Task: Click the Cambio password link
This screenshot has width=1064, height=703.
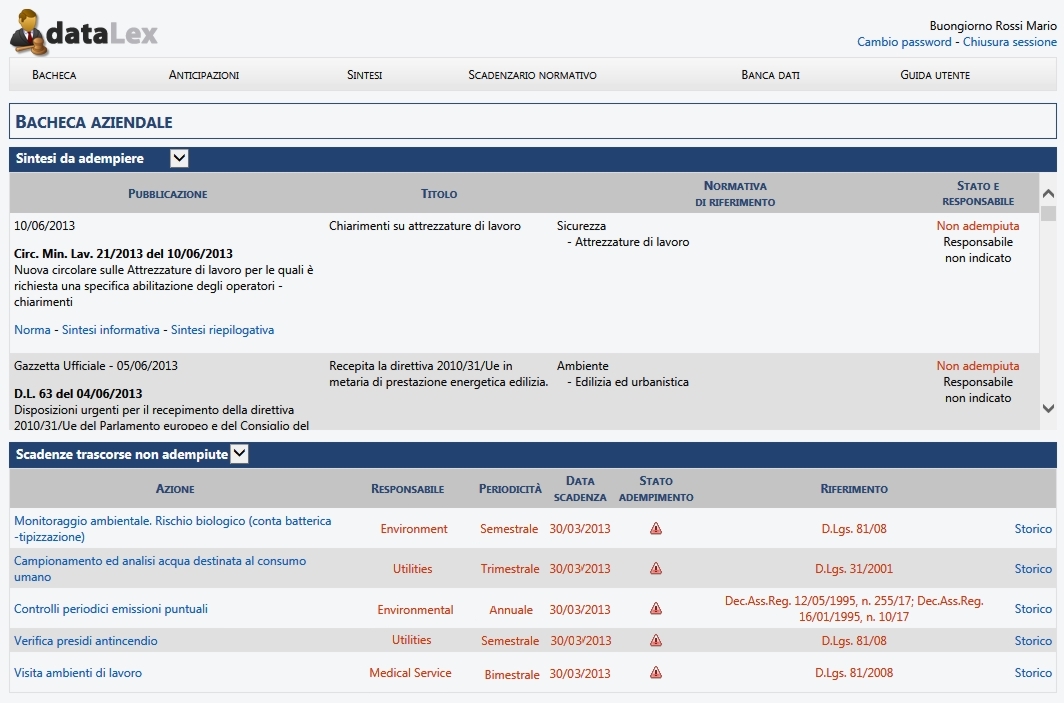Action: click(904, 42)
